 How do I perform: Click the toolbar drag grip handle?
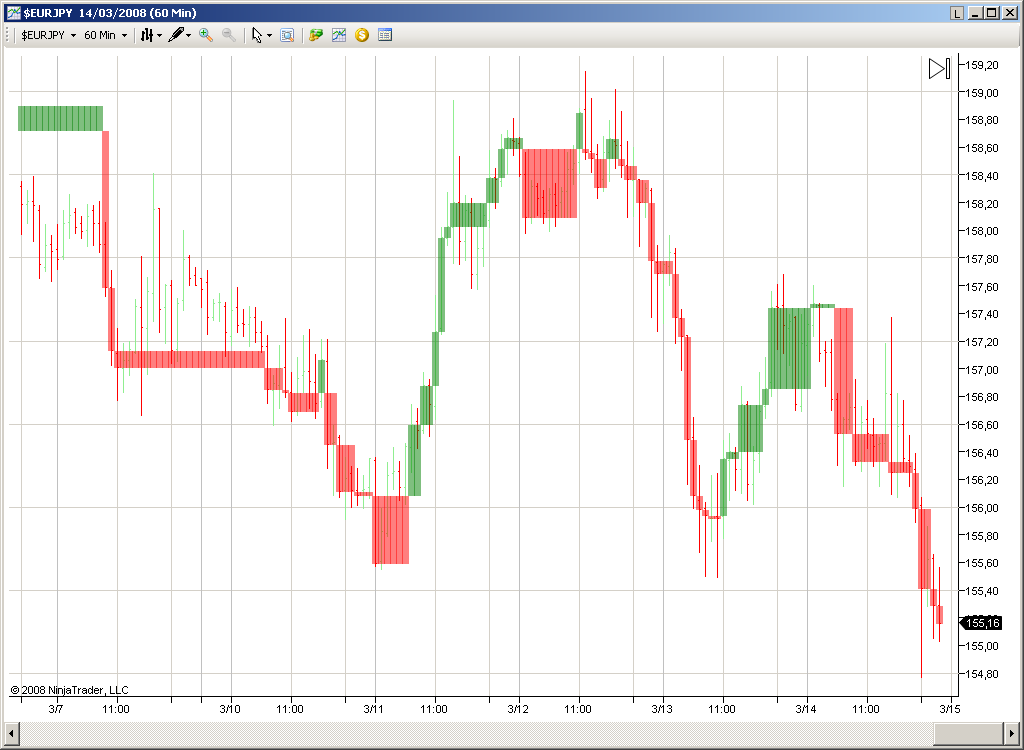(8, 35)
